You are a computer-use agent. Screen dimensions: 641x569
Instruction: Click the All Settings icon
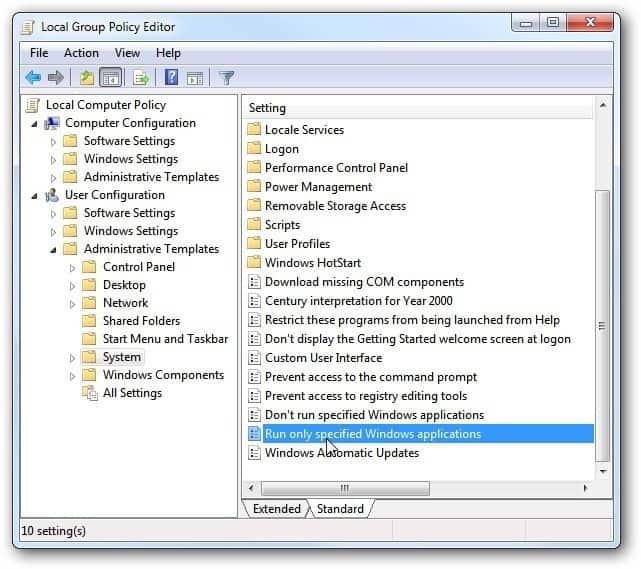(90, 393)
